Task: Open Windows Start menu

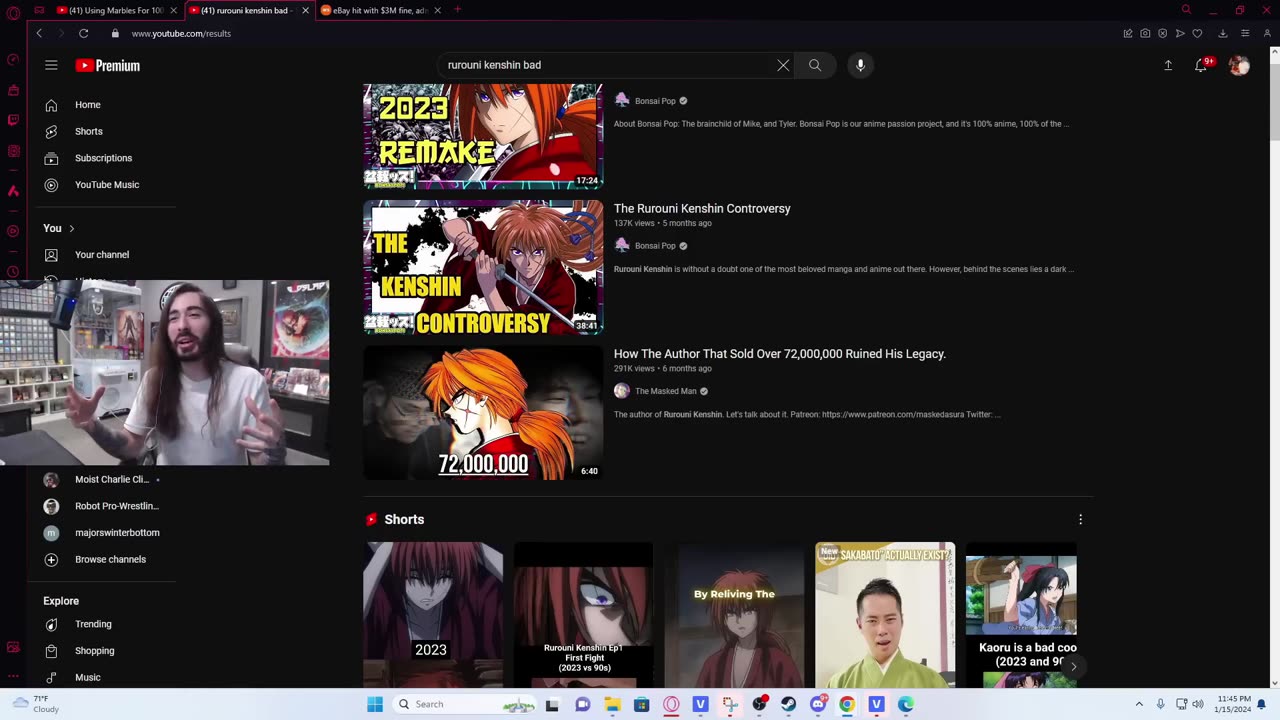Action: click(x=375, y=704)
